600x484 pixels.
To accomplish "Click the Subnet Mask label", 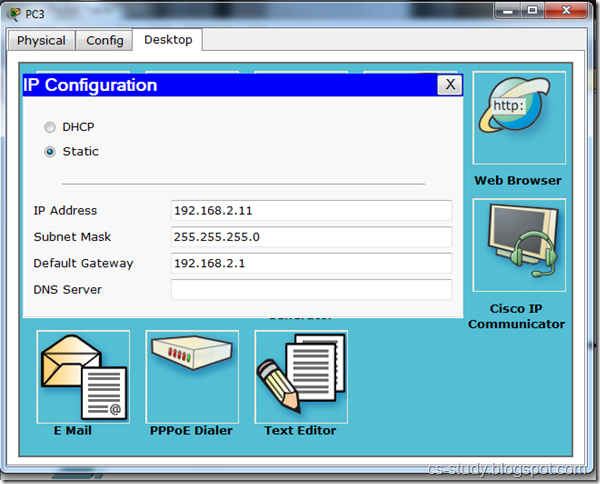I will [72, 237].
